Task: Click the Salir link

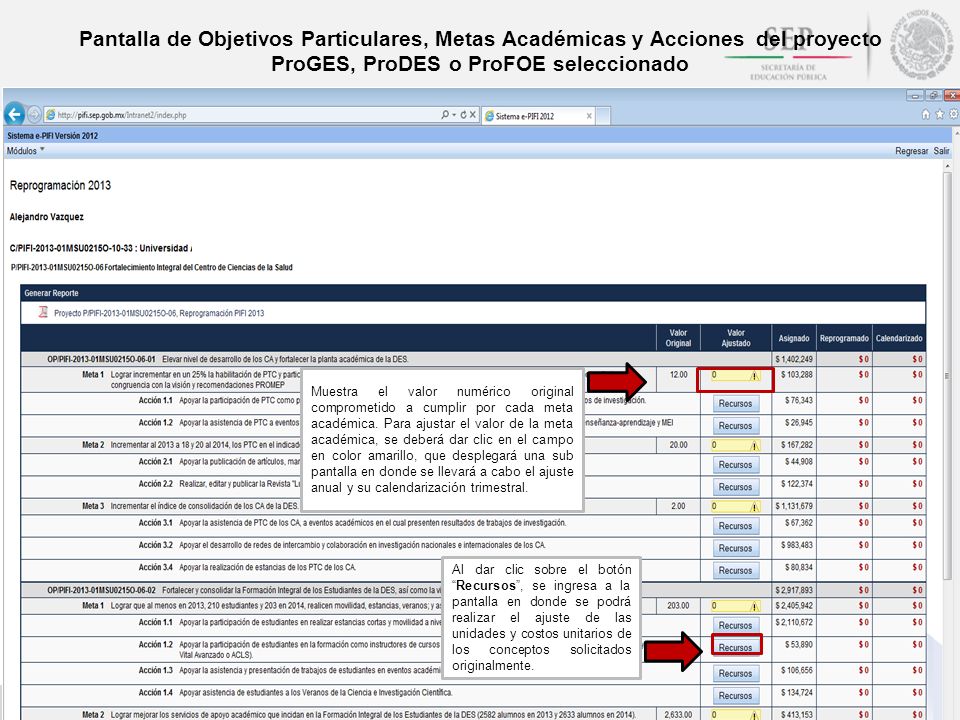Action: point(942,151)
